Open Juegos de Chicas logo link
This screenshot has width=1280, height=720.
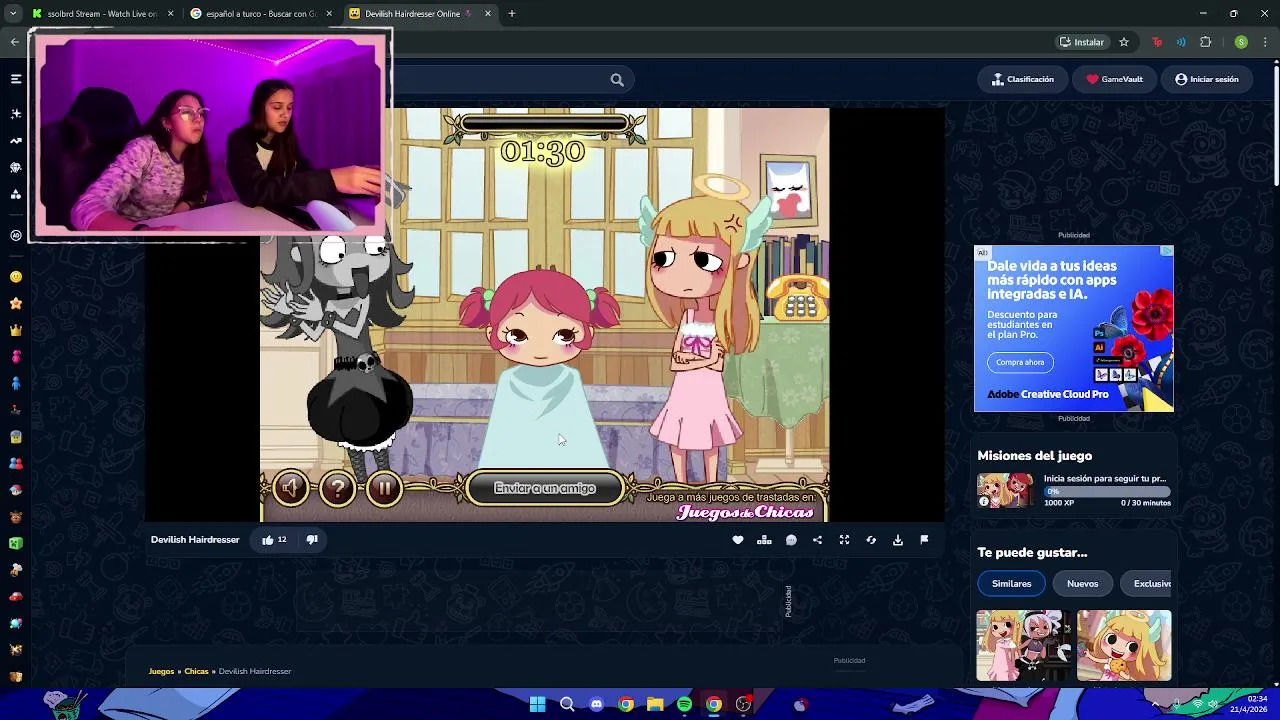(744, 512)
